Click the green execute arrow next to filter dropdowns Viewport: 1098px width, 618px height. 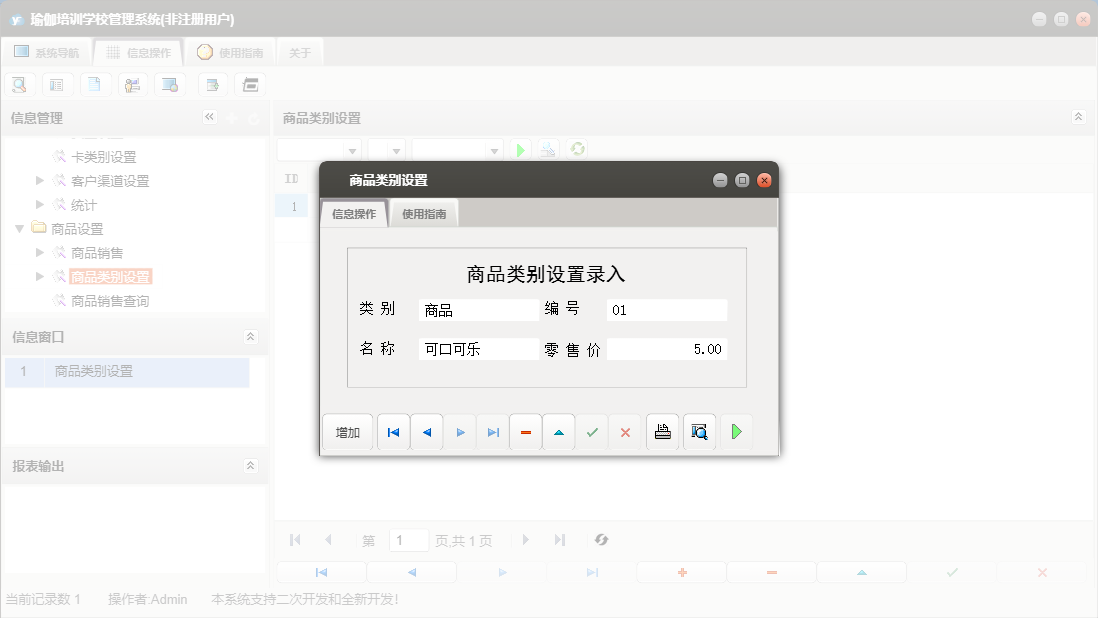(x=519, y=148)
